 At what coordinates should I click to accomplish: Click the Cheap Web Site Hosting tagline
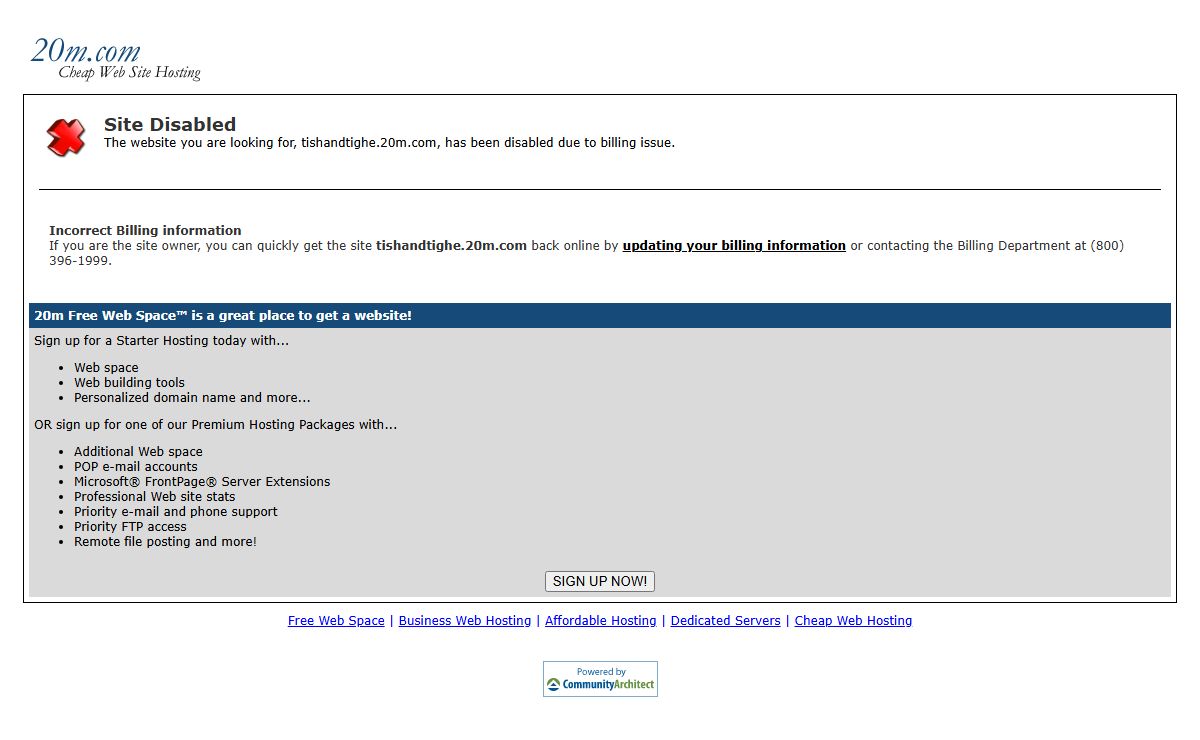[x=129, y=73]
